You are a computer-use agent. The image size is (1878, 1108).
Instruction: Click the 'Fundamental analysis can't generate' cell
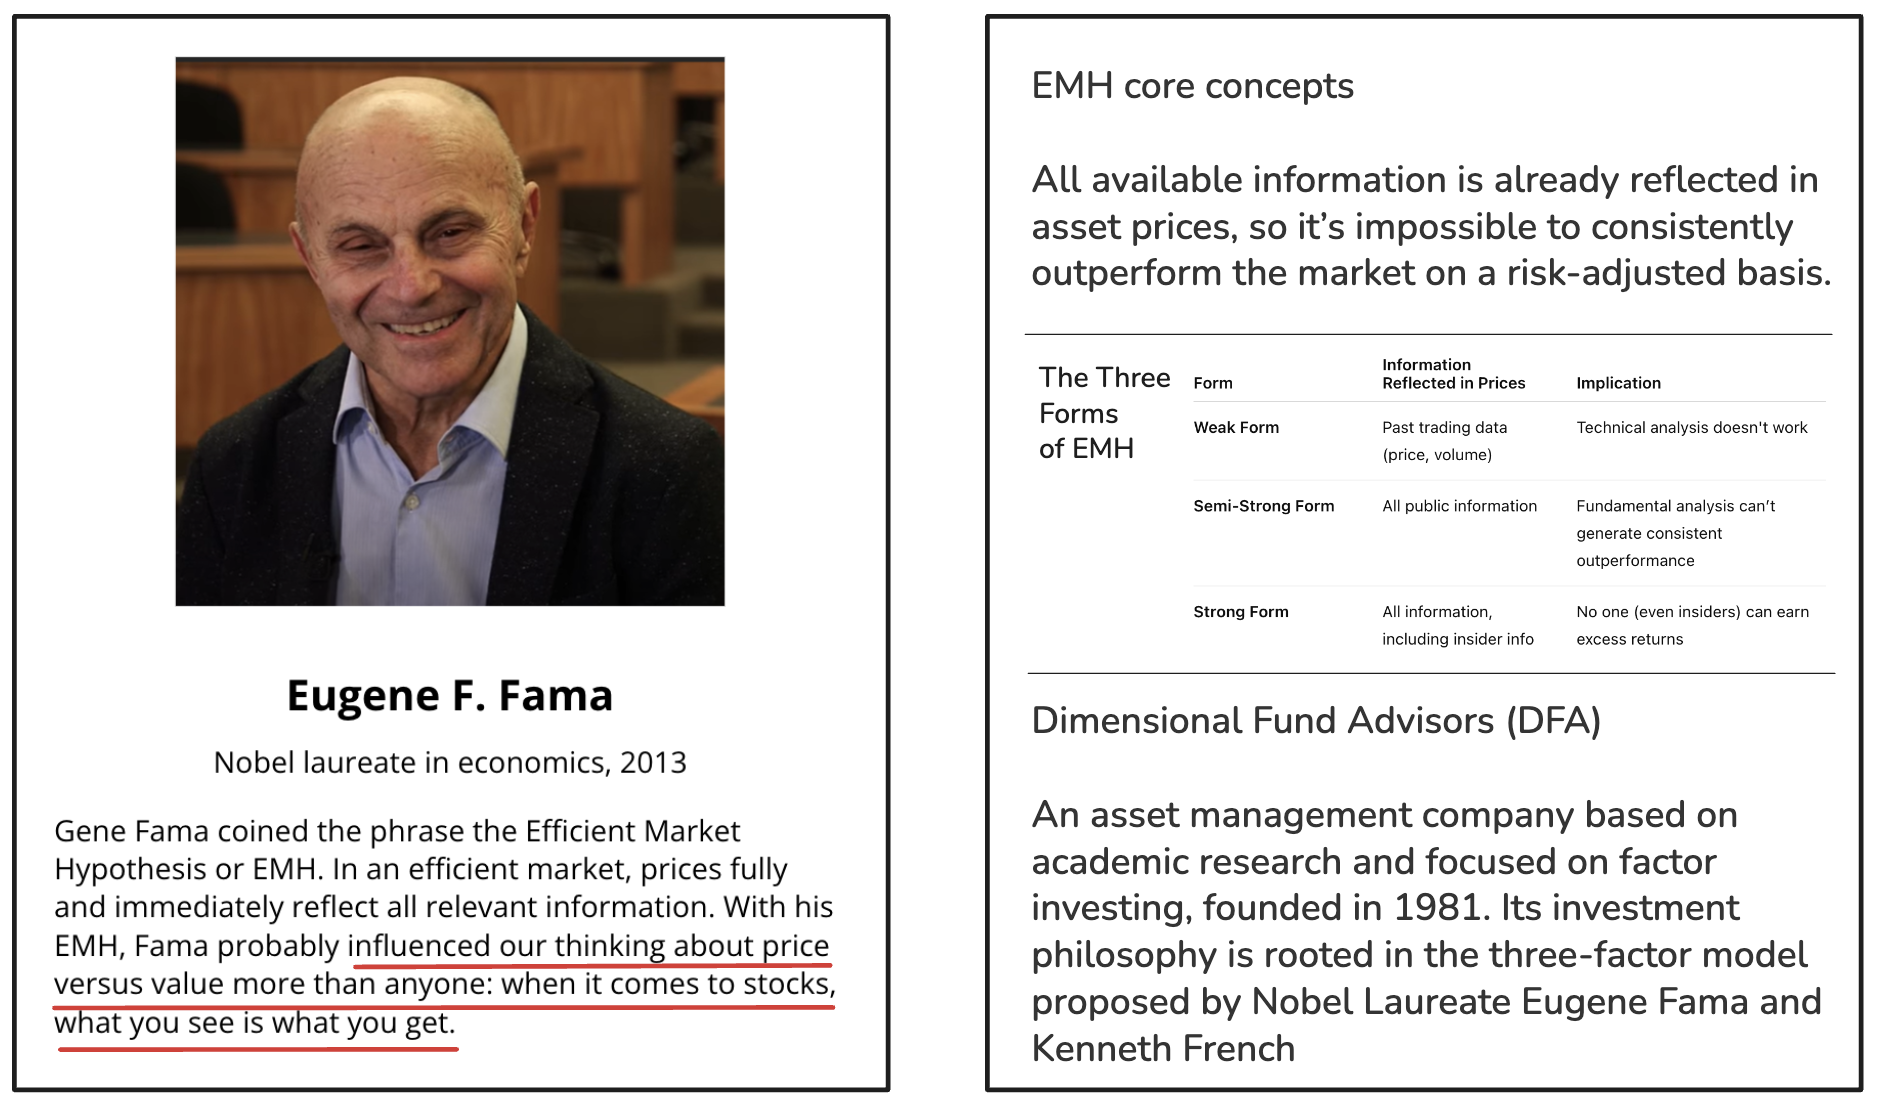[1675, 533]
